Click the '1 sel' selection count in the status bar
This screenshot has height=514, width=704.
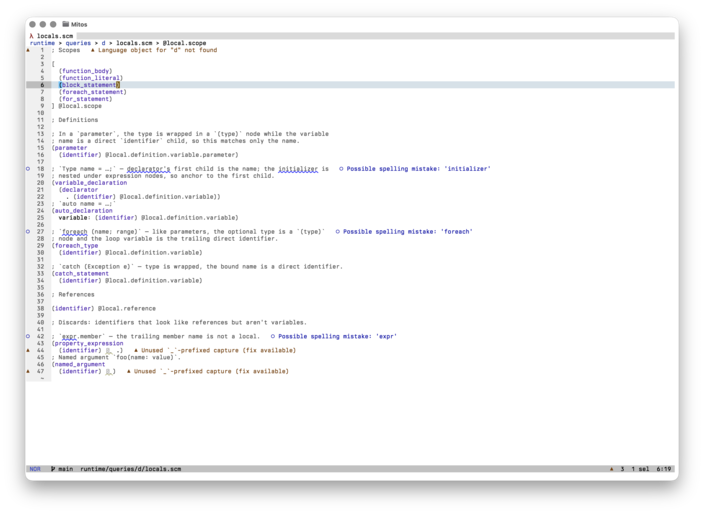[640, 469]
